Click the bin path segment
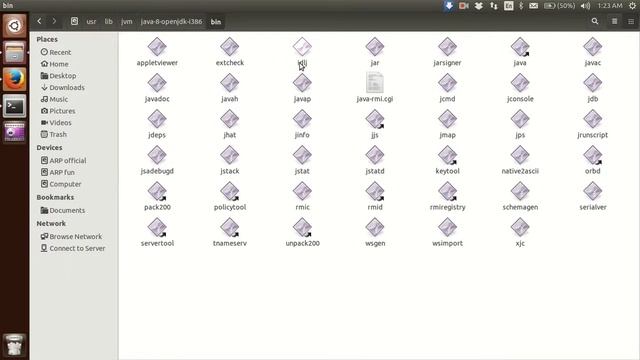 pos(216,21)
